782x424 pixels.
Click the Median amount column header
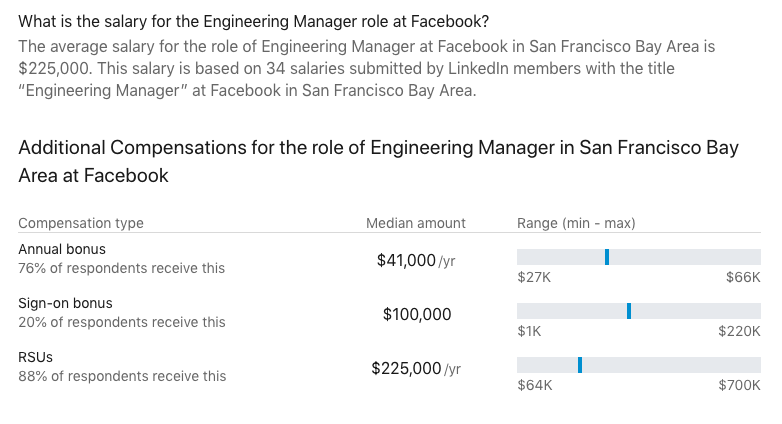(415, 223)
